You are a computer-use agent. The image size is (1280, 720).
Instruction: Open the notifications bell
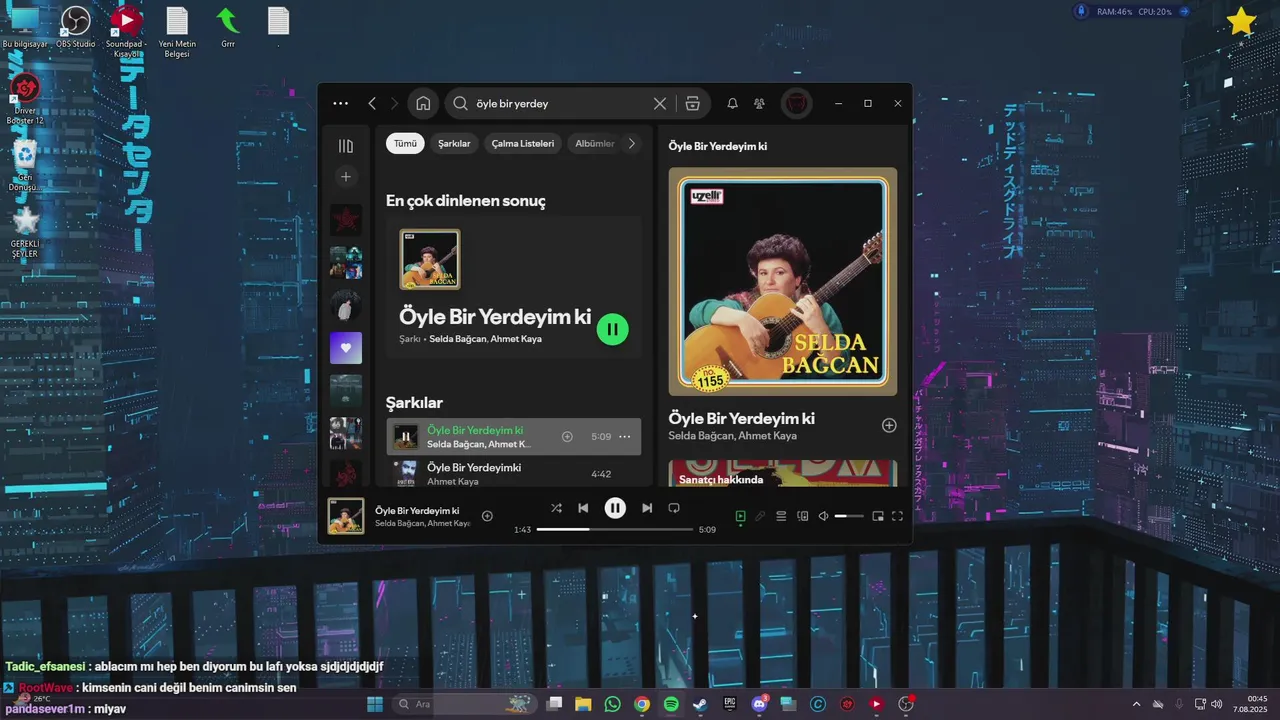[732, 103]
